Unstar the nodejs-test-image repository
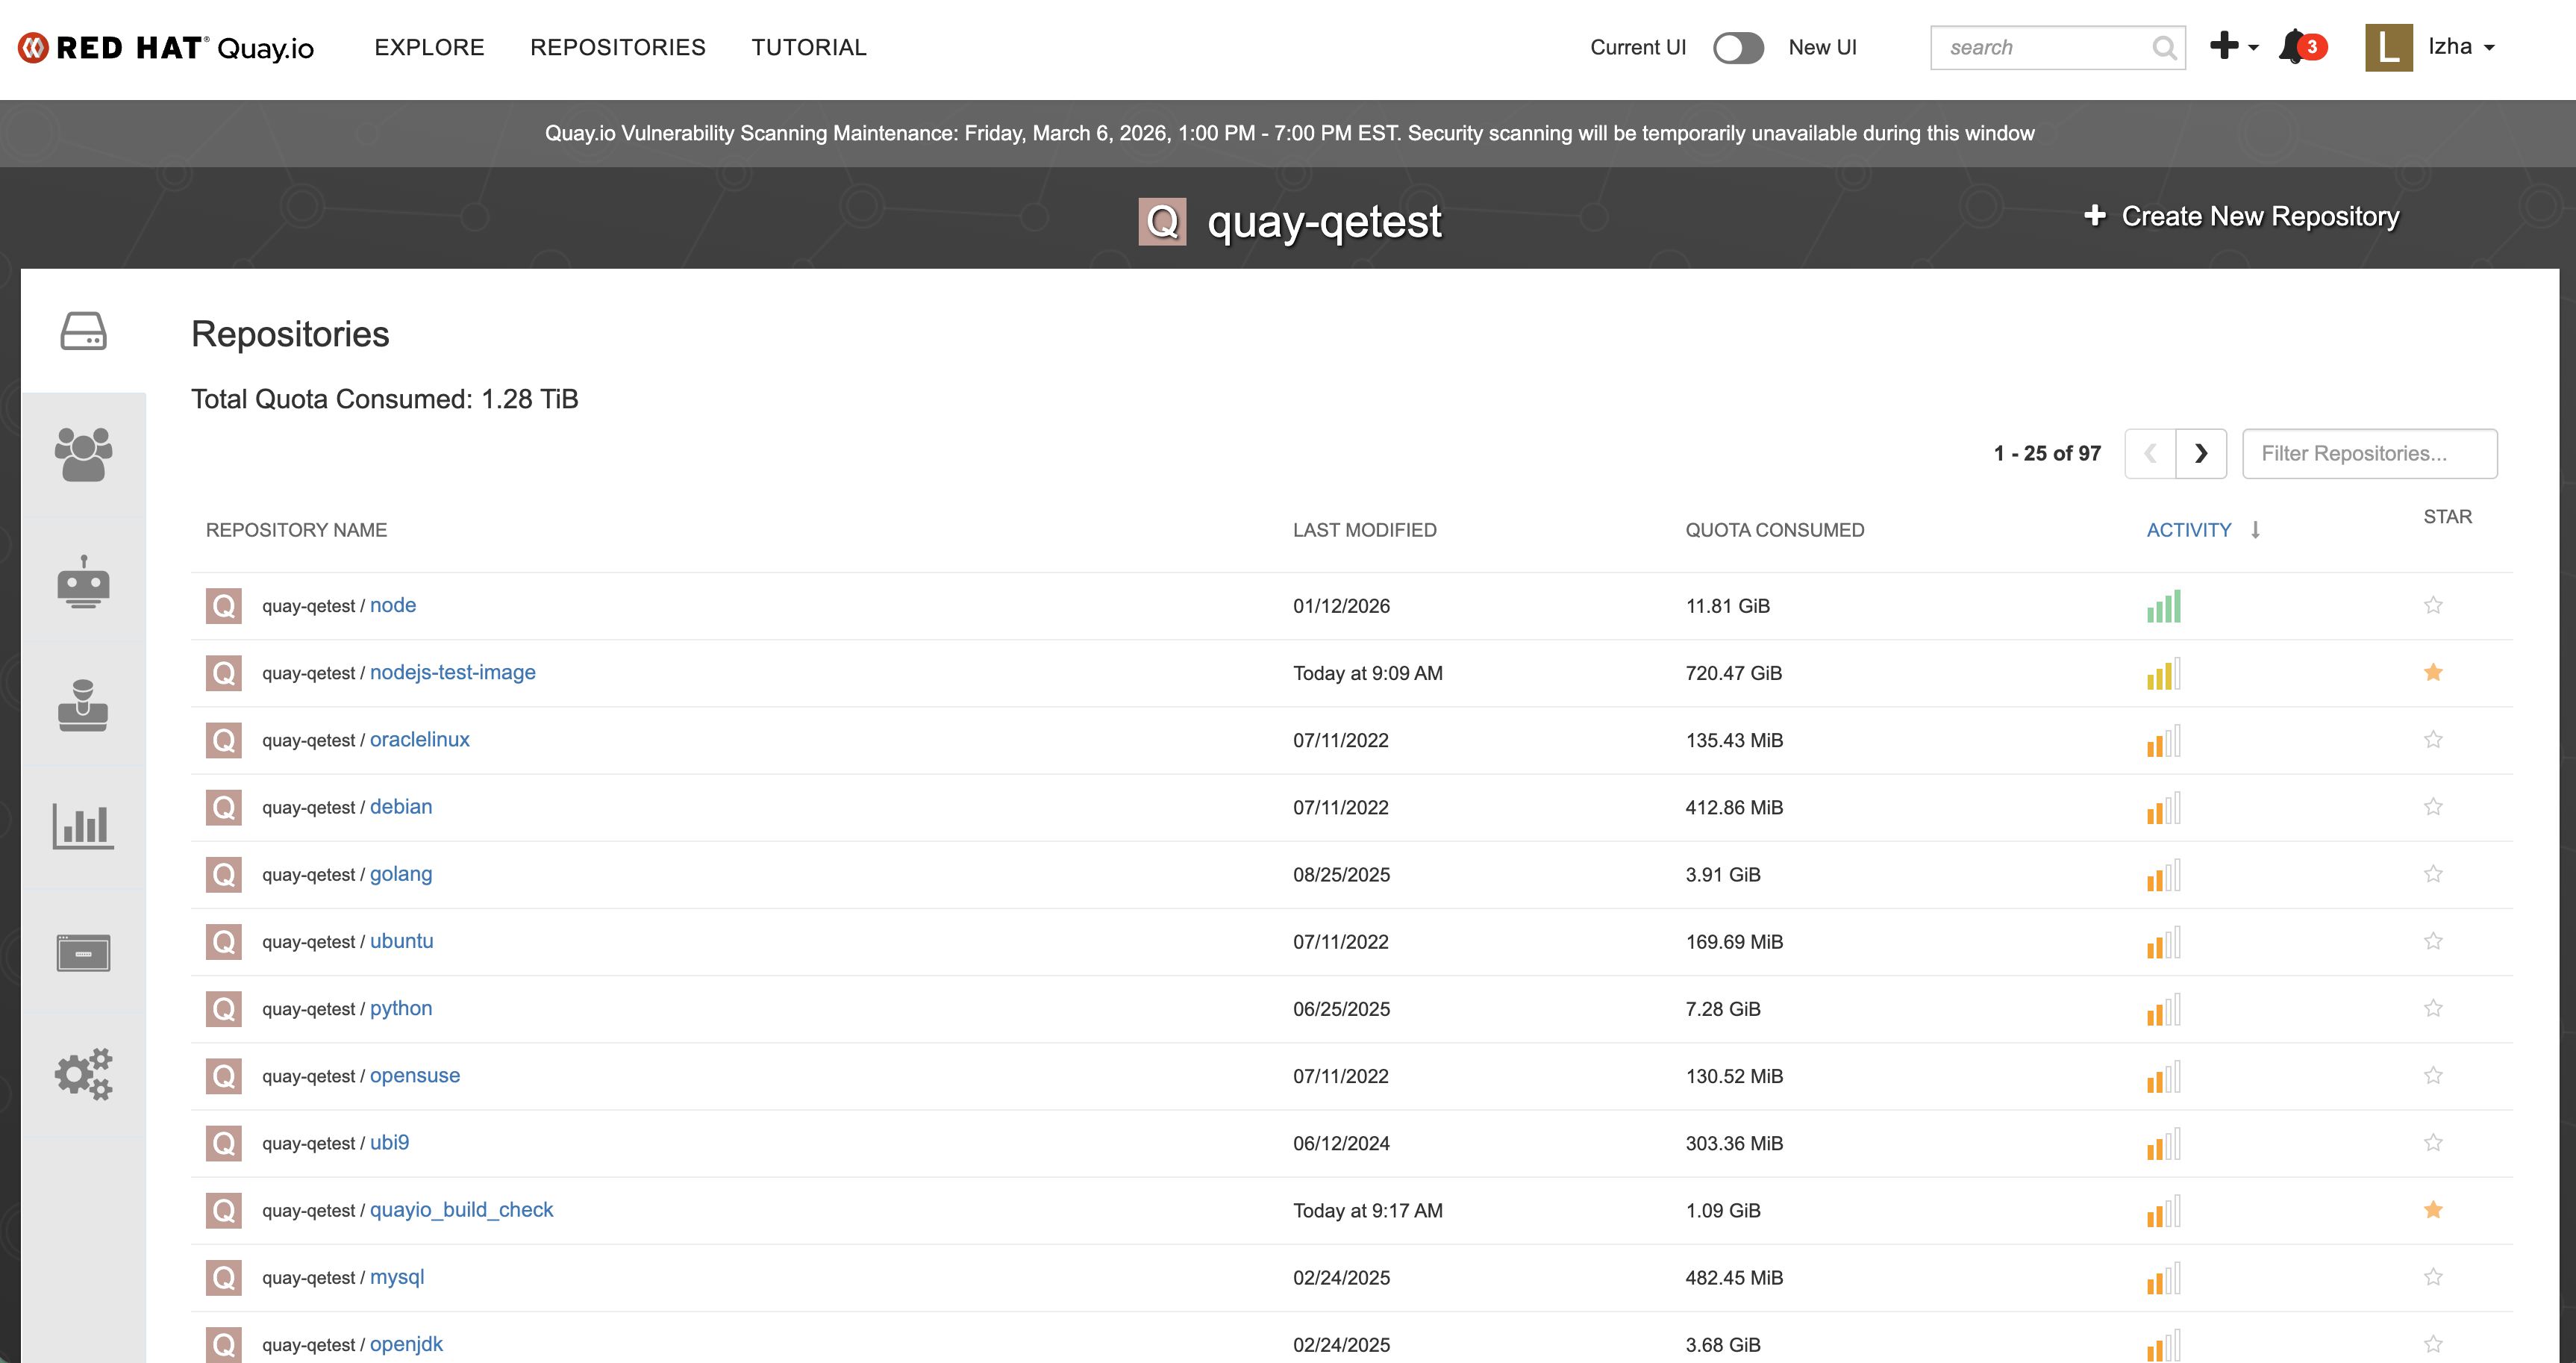2576x1363 pixels. click(2433, 672)
